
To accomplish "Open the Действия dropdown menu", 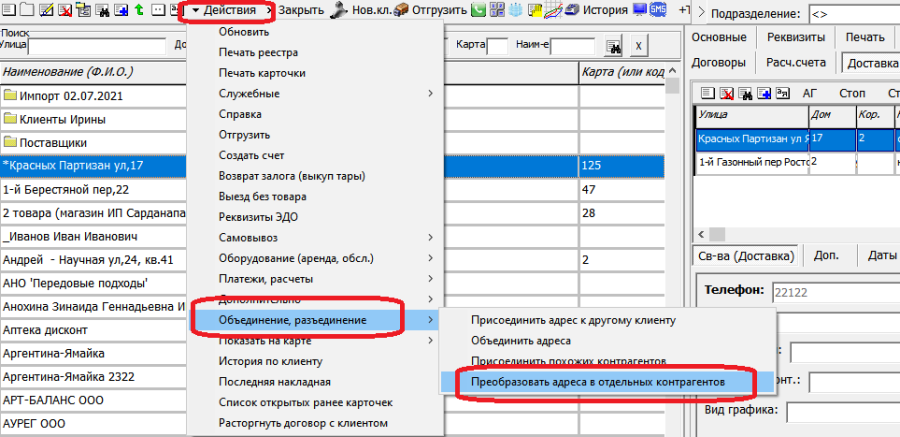I will 229,10.
